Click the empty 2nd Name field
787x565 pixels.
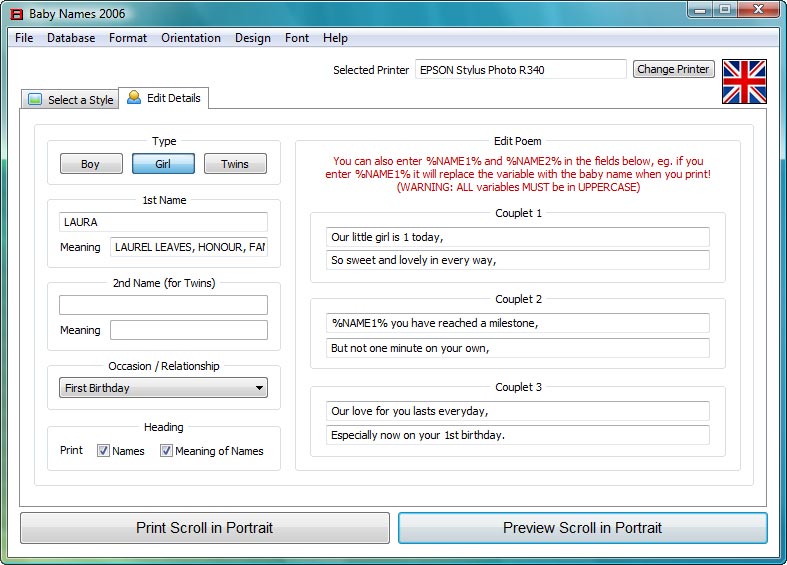[163, 305]
